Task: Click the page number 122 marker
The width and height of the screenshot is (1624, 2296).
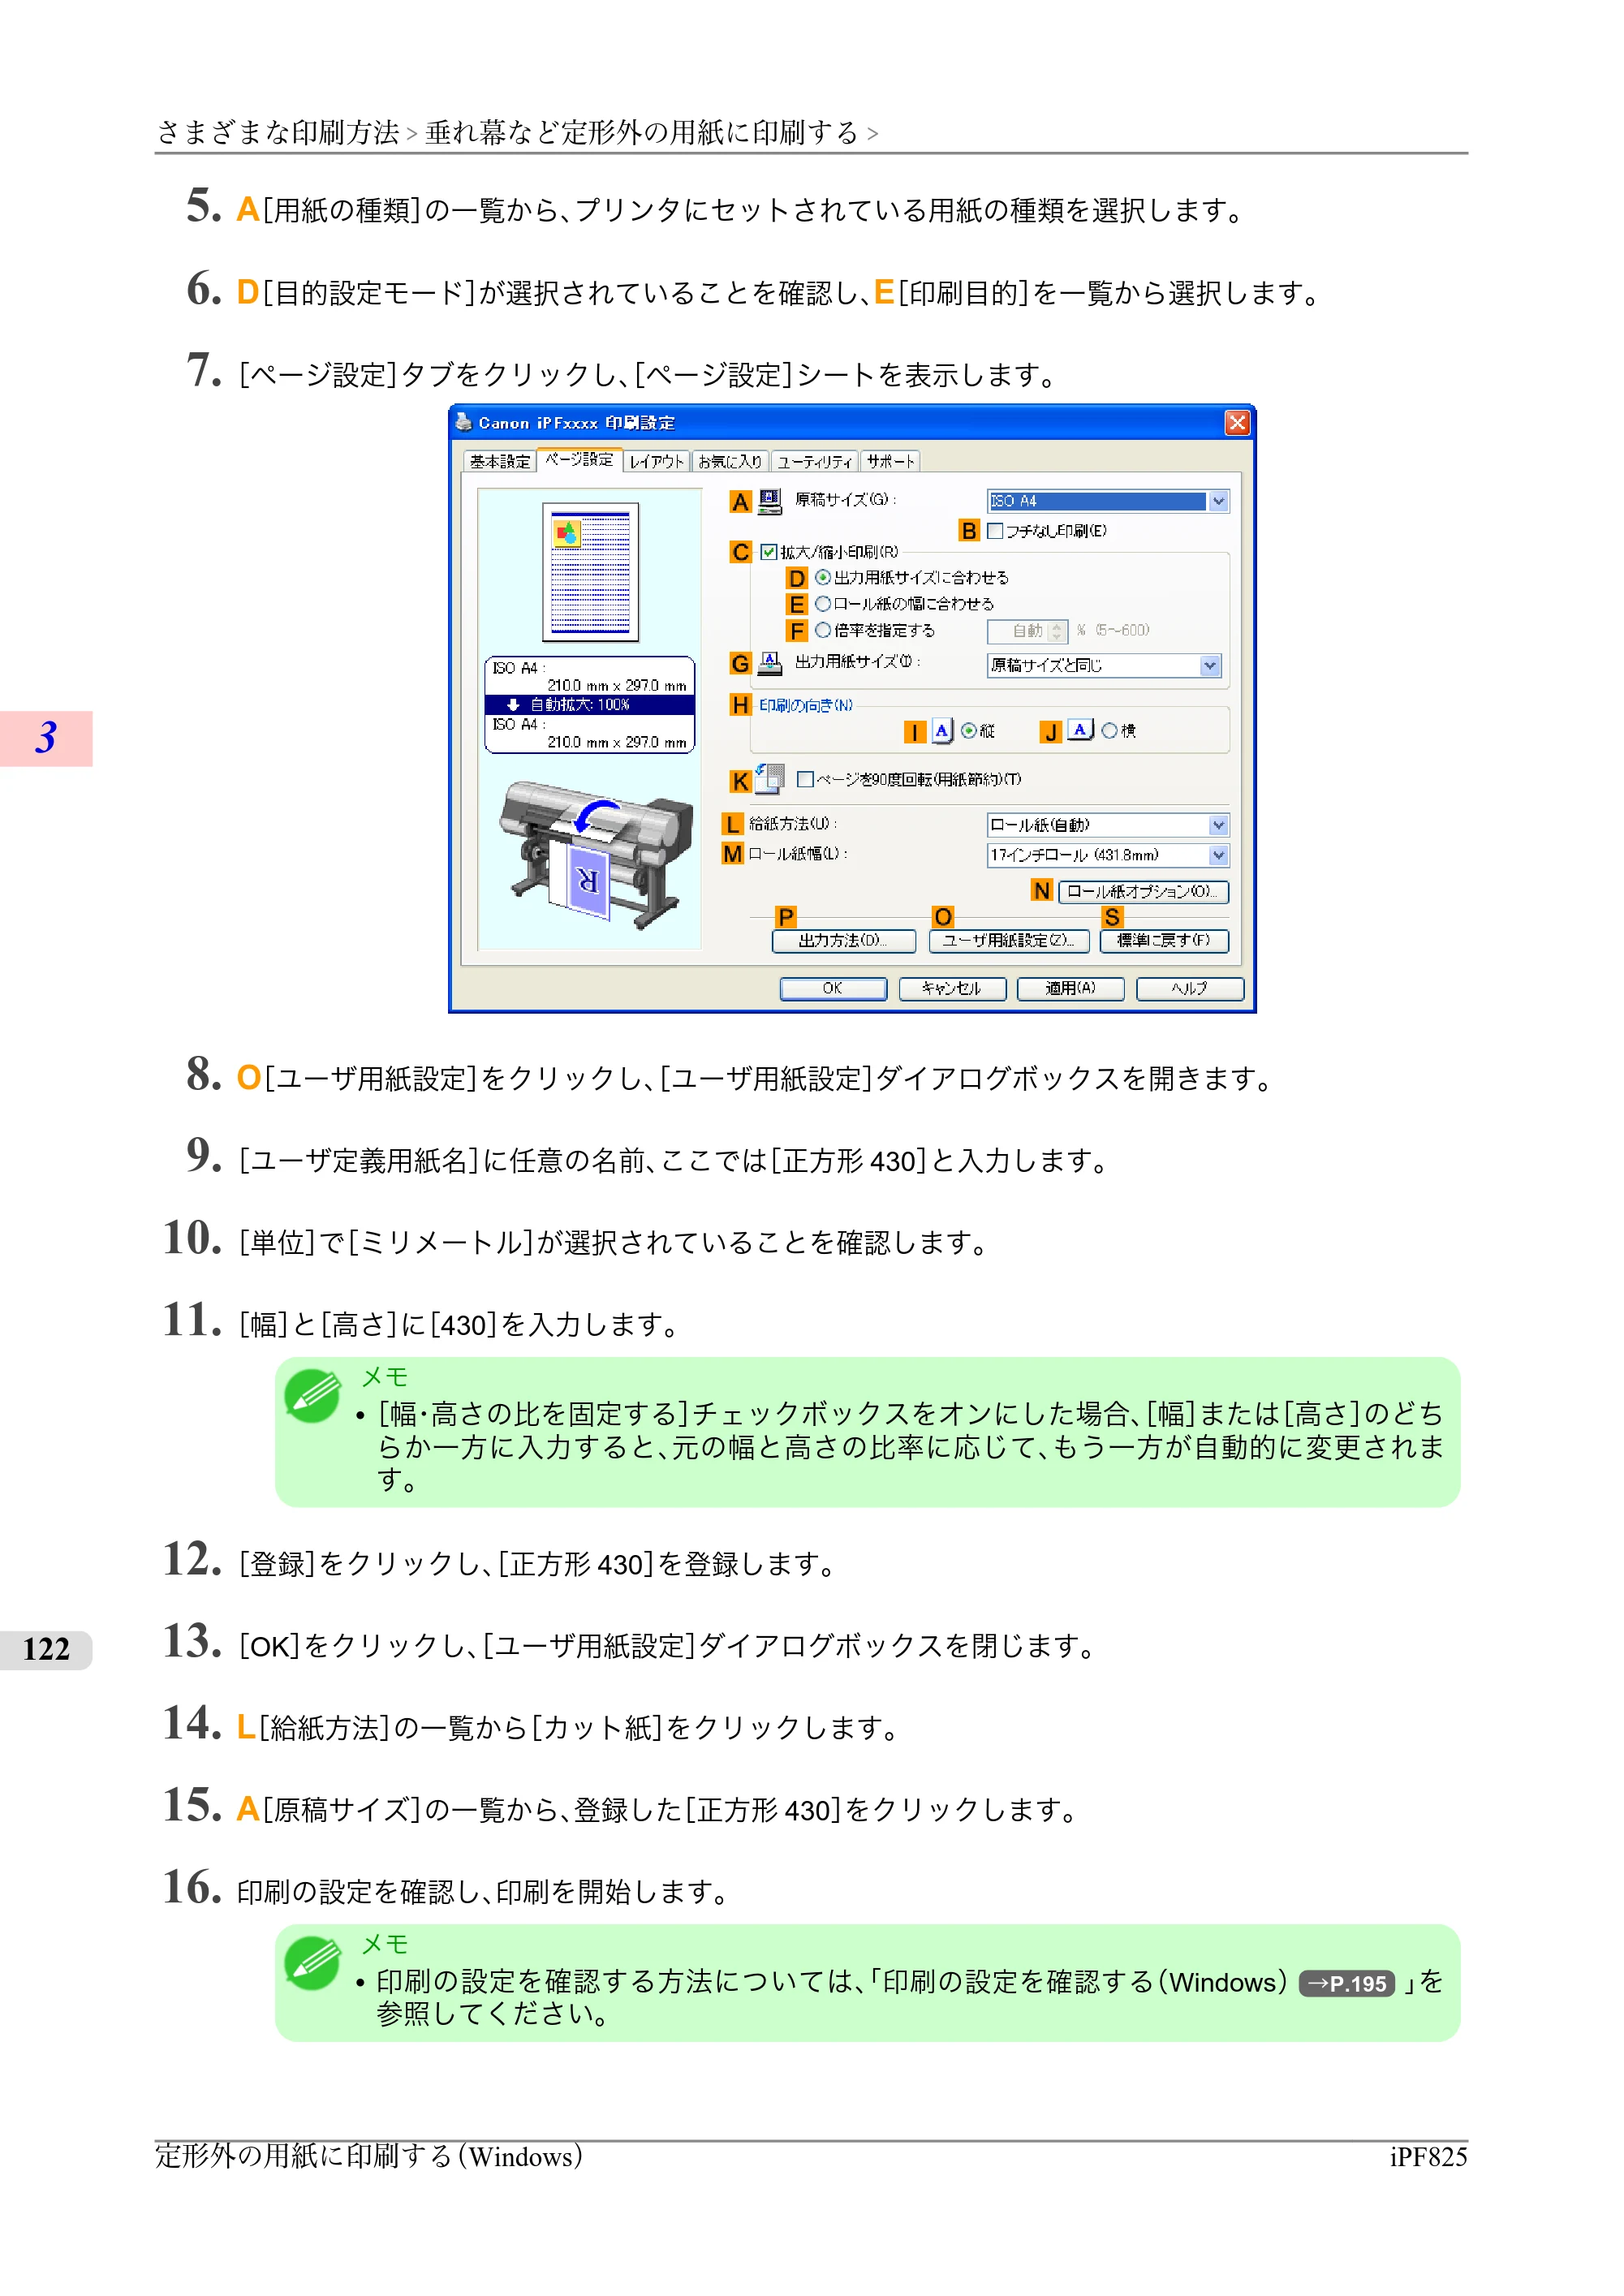Action: (46, 1649)
